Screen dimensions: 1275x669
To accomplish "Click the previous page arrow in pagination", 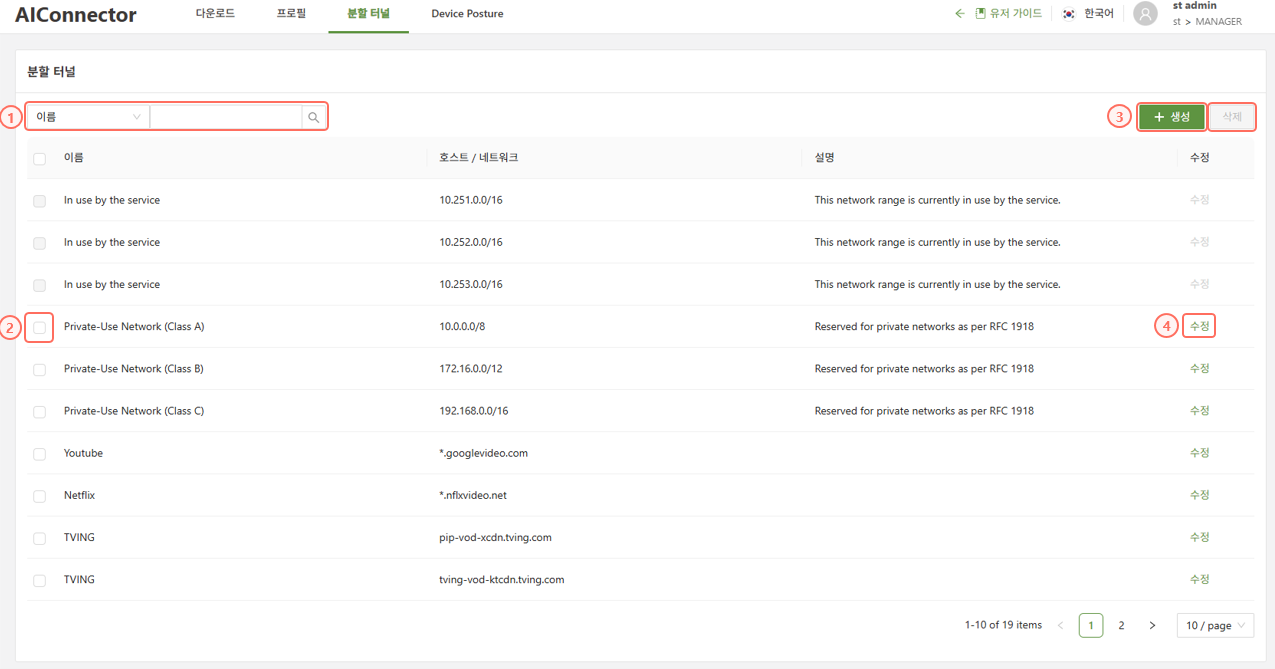I will tap(1061, 625).
